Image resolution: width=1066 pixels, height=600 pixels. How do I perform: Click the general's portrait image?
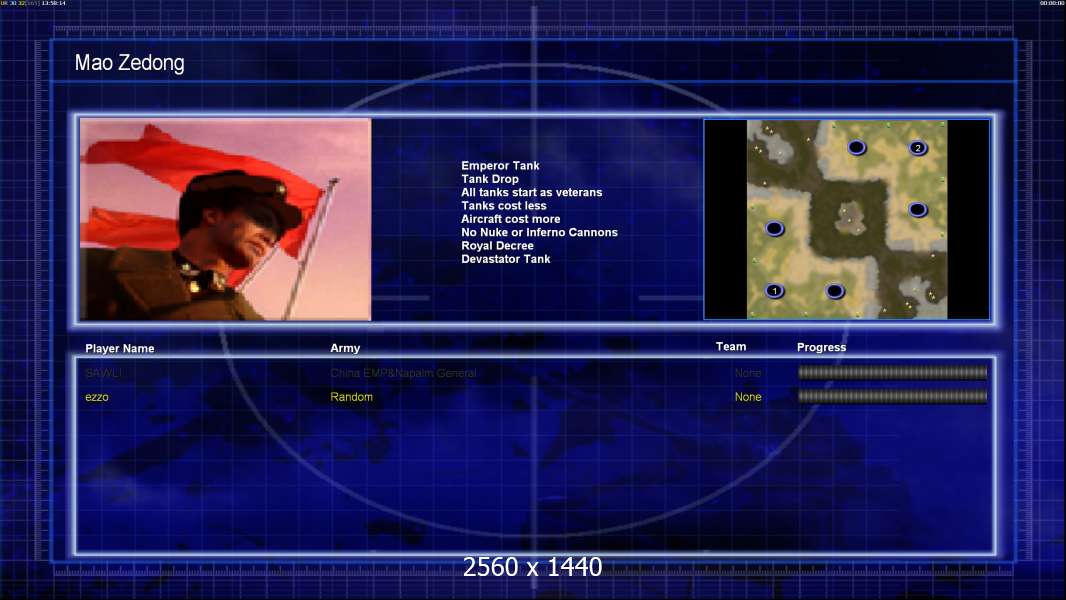point(226,219)
